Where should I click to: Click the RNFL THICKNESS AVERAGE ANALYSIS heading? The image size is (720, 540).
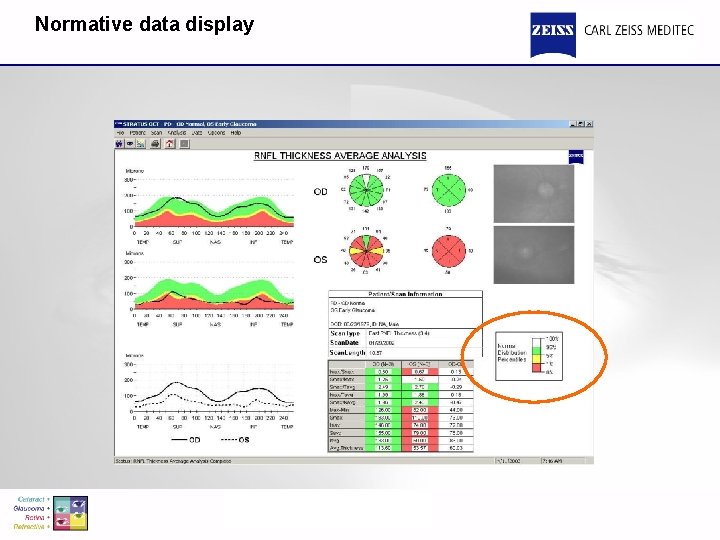click(340, 156)
